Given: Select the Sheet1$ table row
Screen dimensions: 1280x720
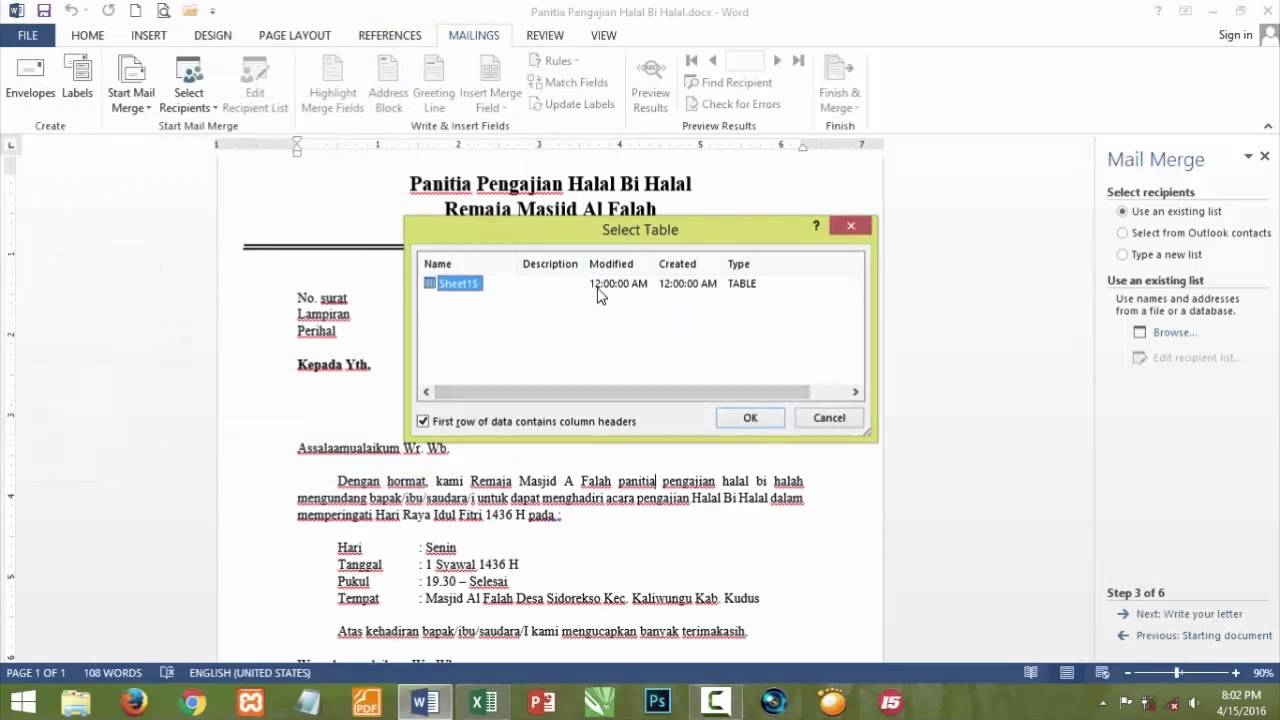Looking at the screenshot, I should pos(640,283).
